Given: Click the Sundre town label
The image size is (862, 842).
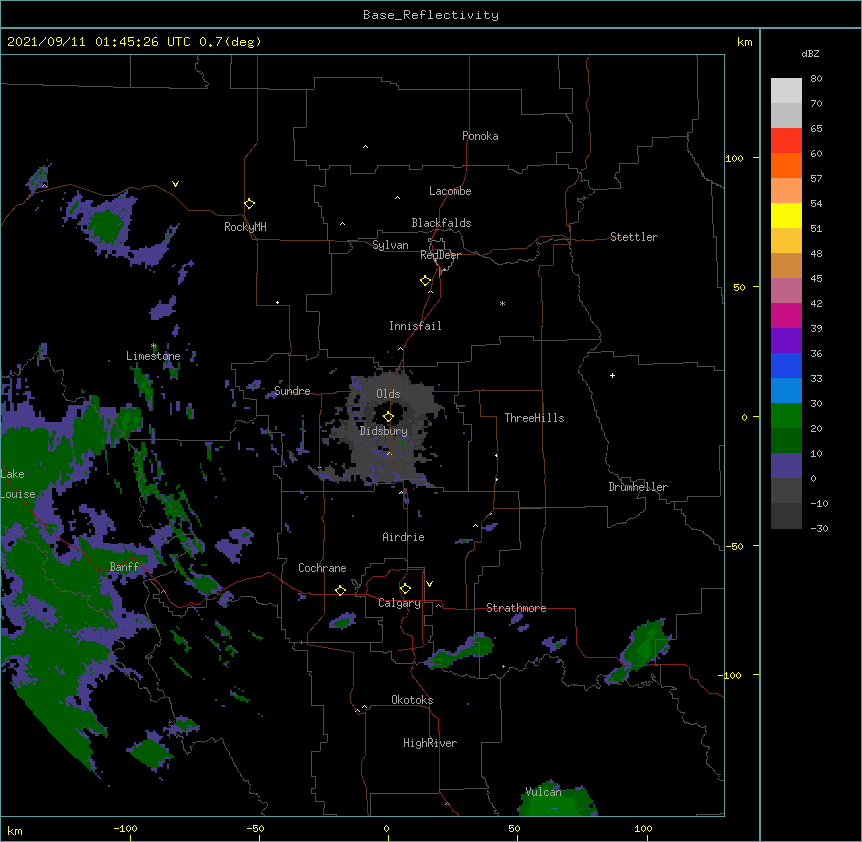Looking at the screenshot, I should (292, 391).
